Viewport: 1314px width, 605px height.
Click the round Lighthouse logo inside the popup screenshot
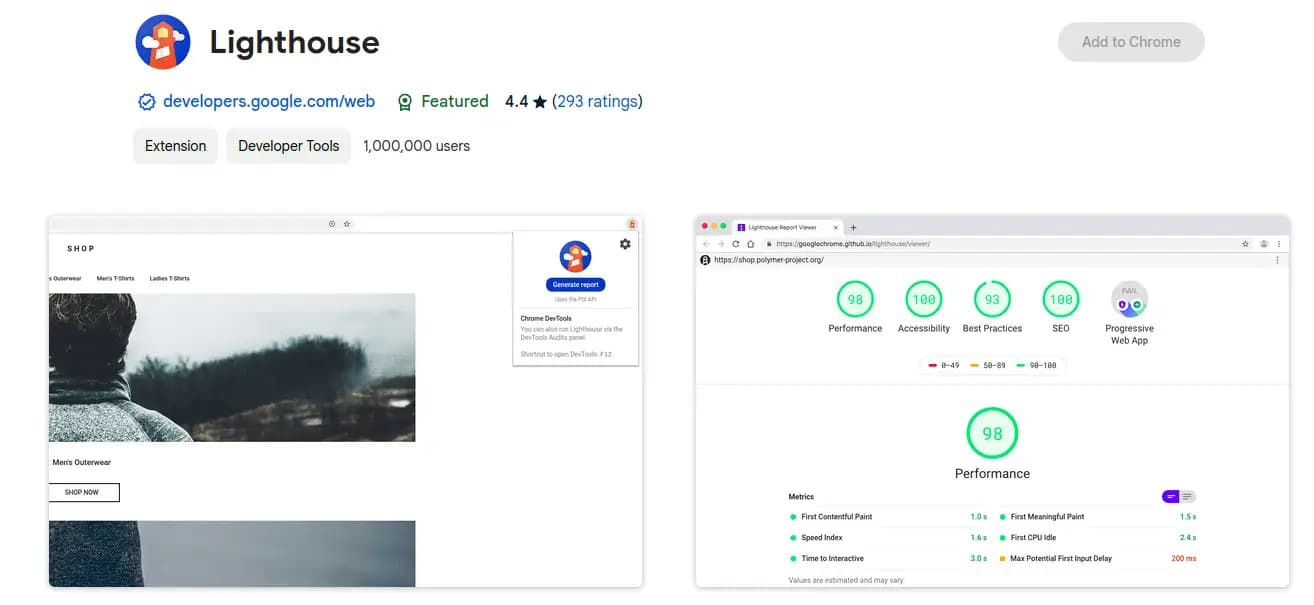[x=576, y=256]
